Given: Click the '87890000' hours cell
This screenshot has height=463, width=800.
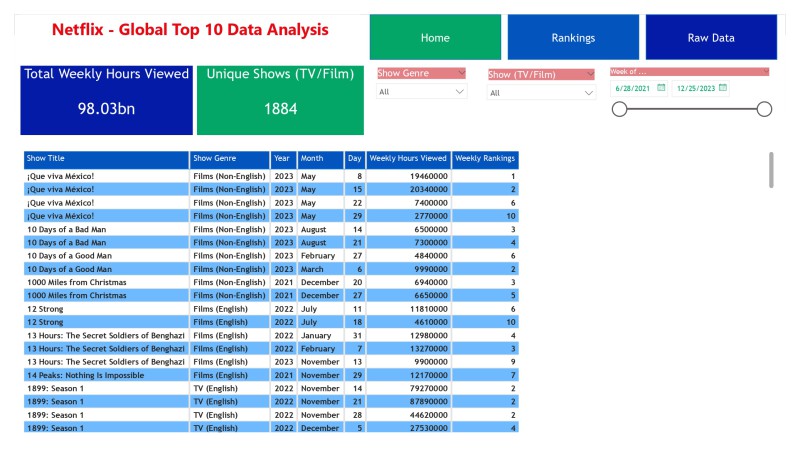Looking at the screenshot, I should 429,402.
